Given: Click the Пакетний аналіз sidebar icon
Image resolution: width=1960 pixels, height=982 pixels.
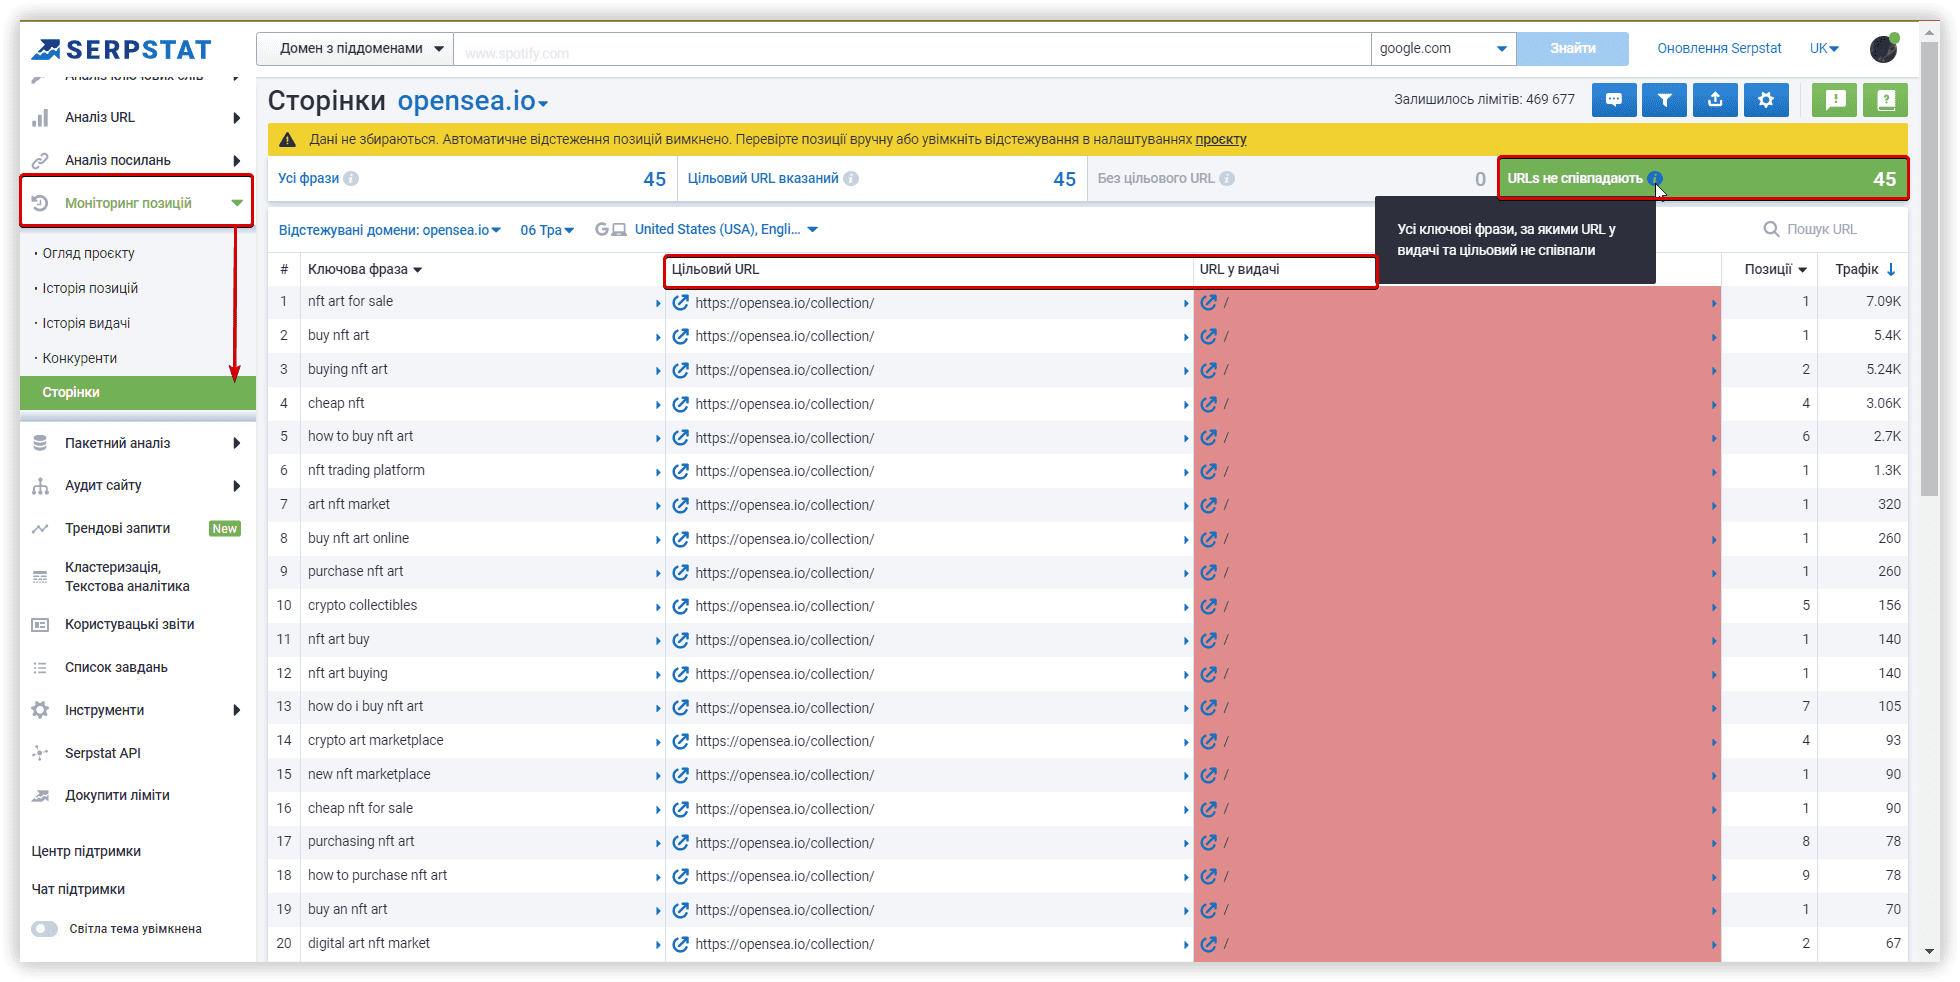Looking at the screenshot, I should click(40, 443).
